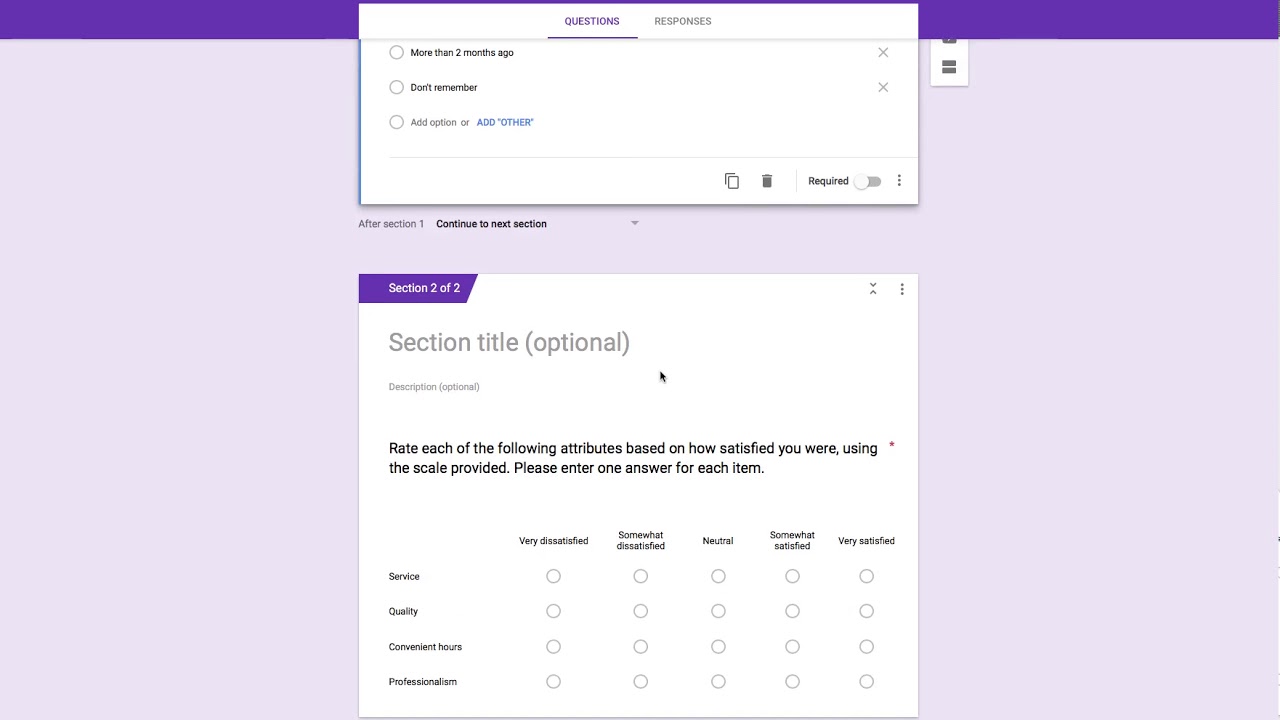
Task: Click the 'Neutral' column header
Action: 718,541
